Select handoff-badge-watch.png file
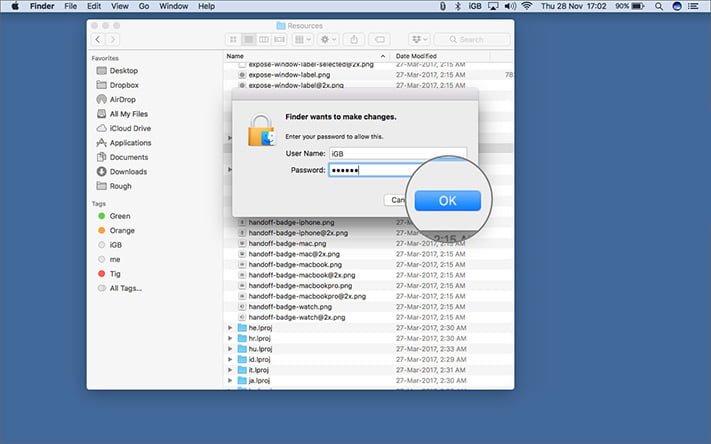 tap(290, 307)
